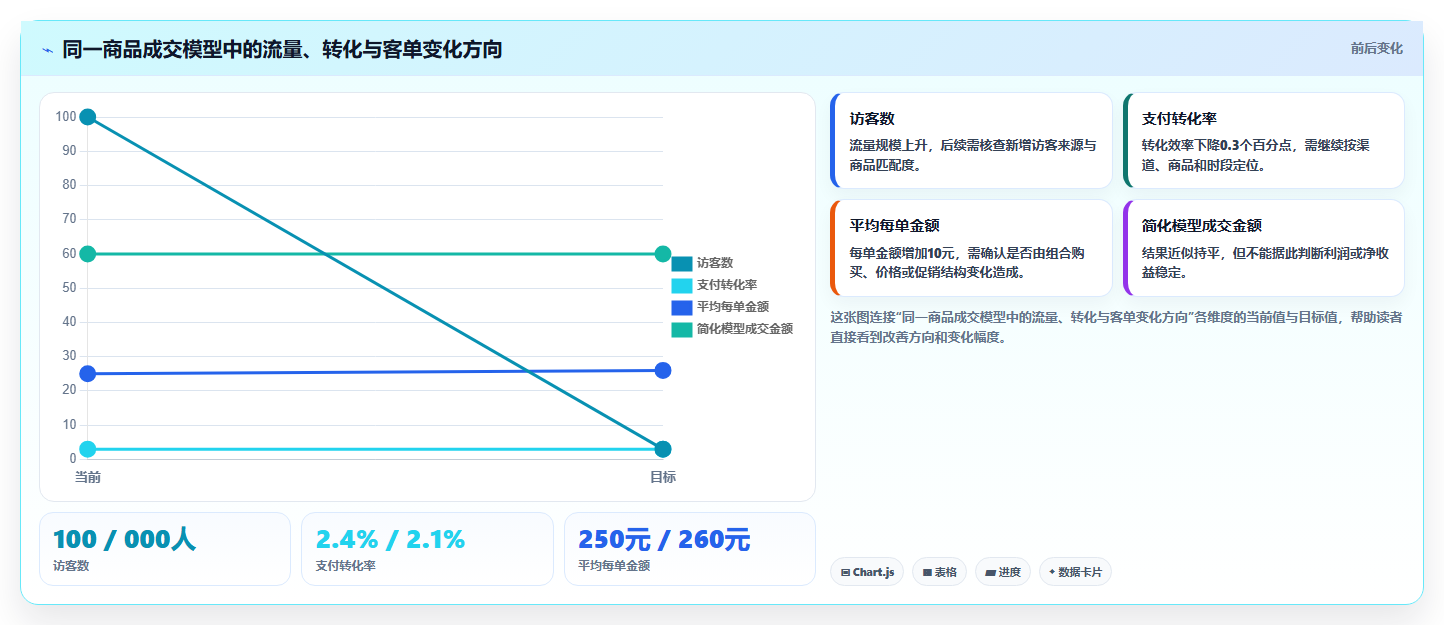Select the 访客数 point at value 100
Image resolution: width=1444 pixels, height=625 pixels.
point(88,117)
